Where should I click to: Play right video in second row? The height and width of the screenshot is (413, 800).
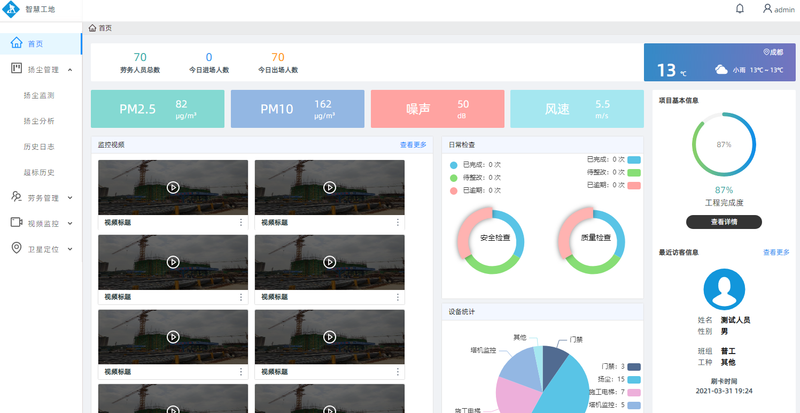click(330, 262)
